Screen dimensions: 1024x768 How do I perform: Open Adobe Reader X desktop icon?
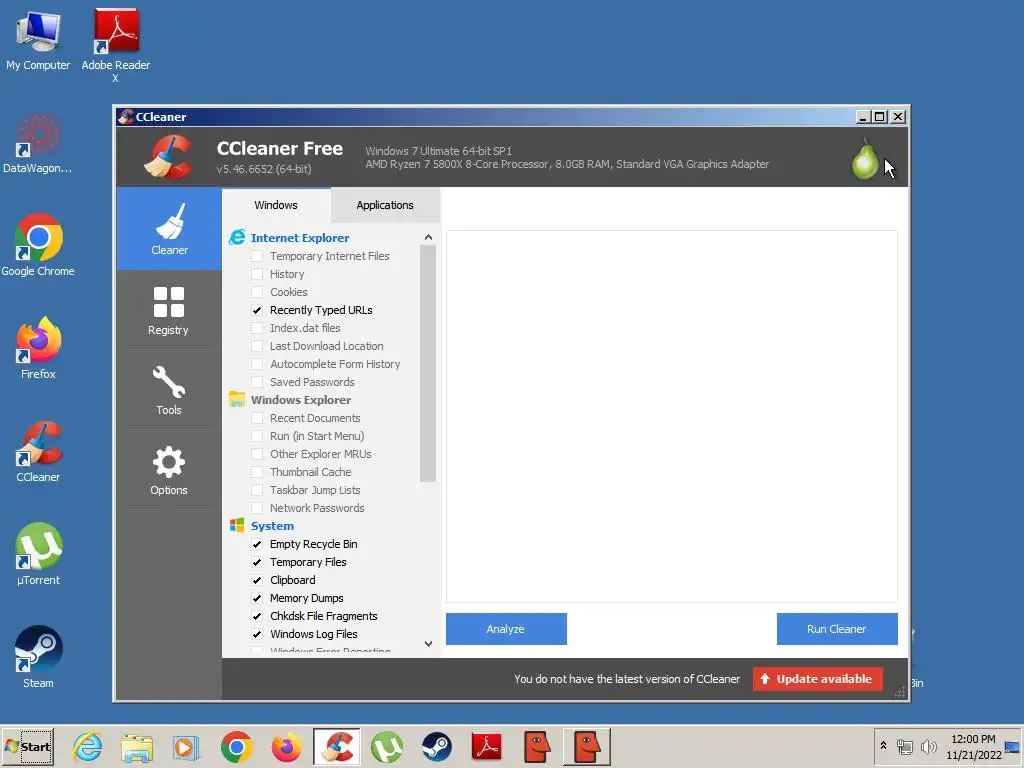point(116,46)
